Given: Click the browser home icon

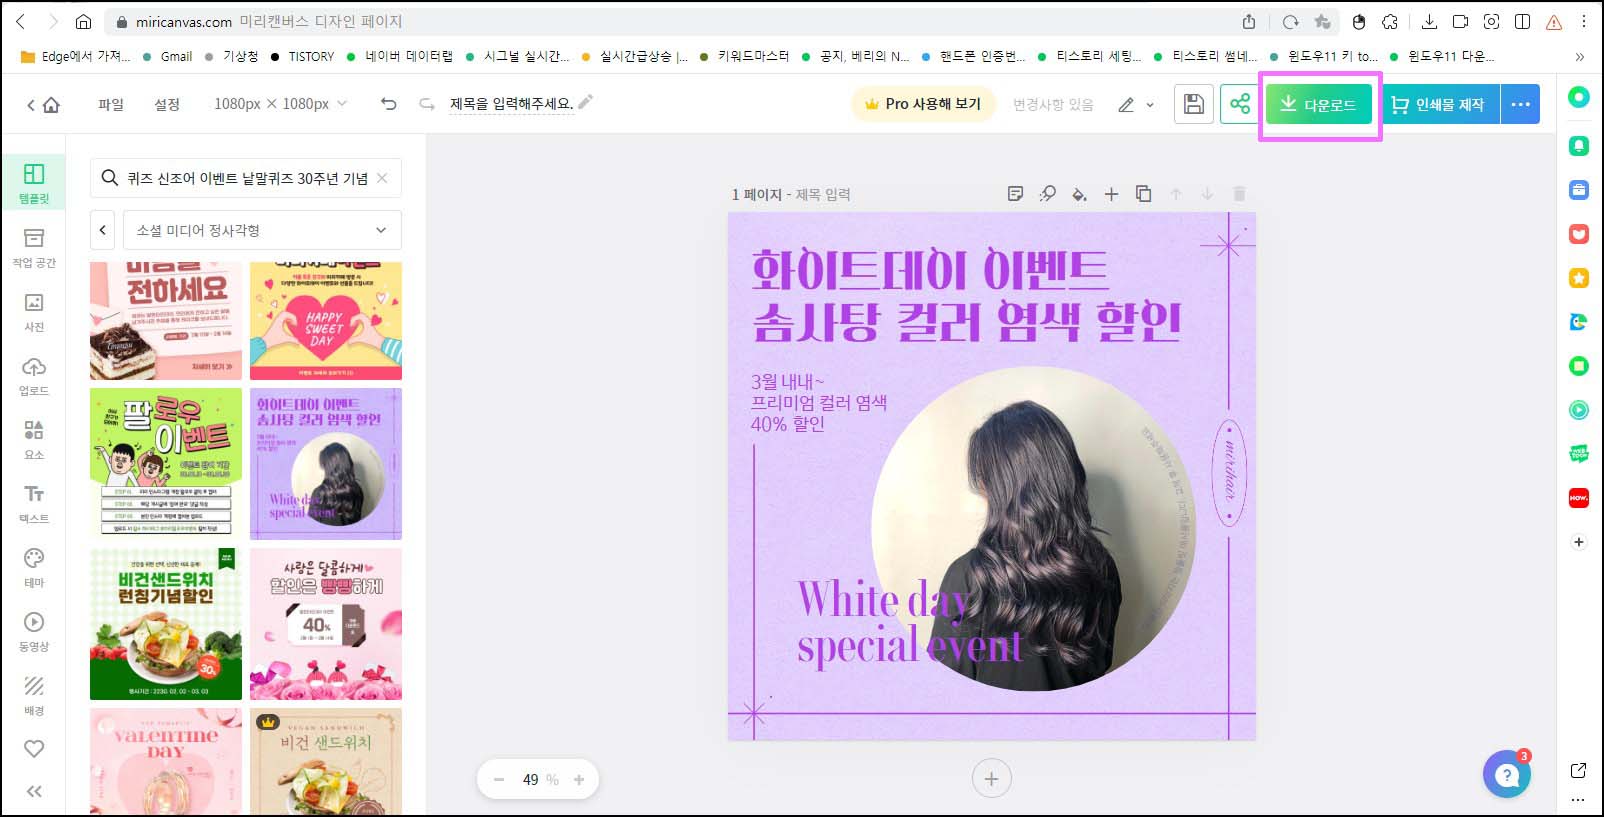Looking at the screenshot, I should click(84, 21).
